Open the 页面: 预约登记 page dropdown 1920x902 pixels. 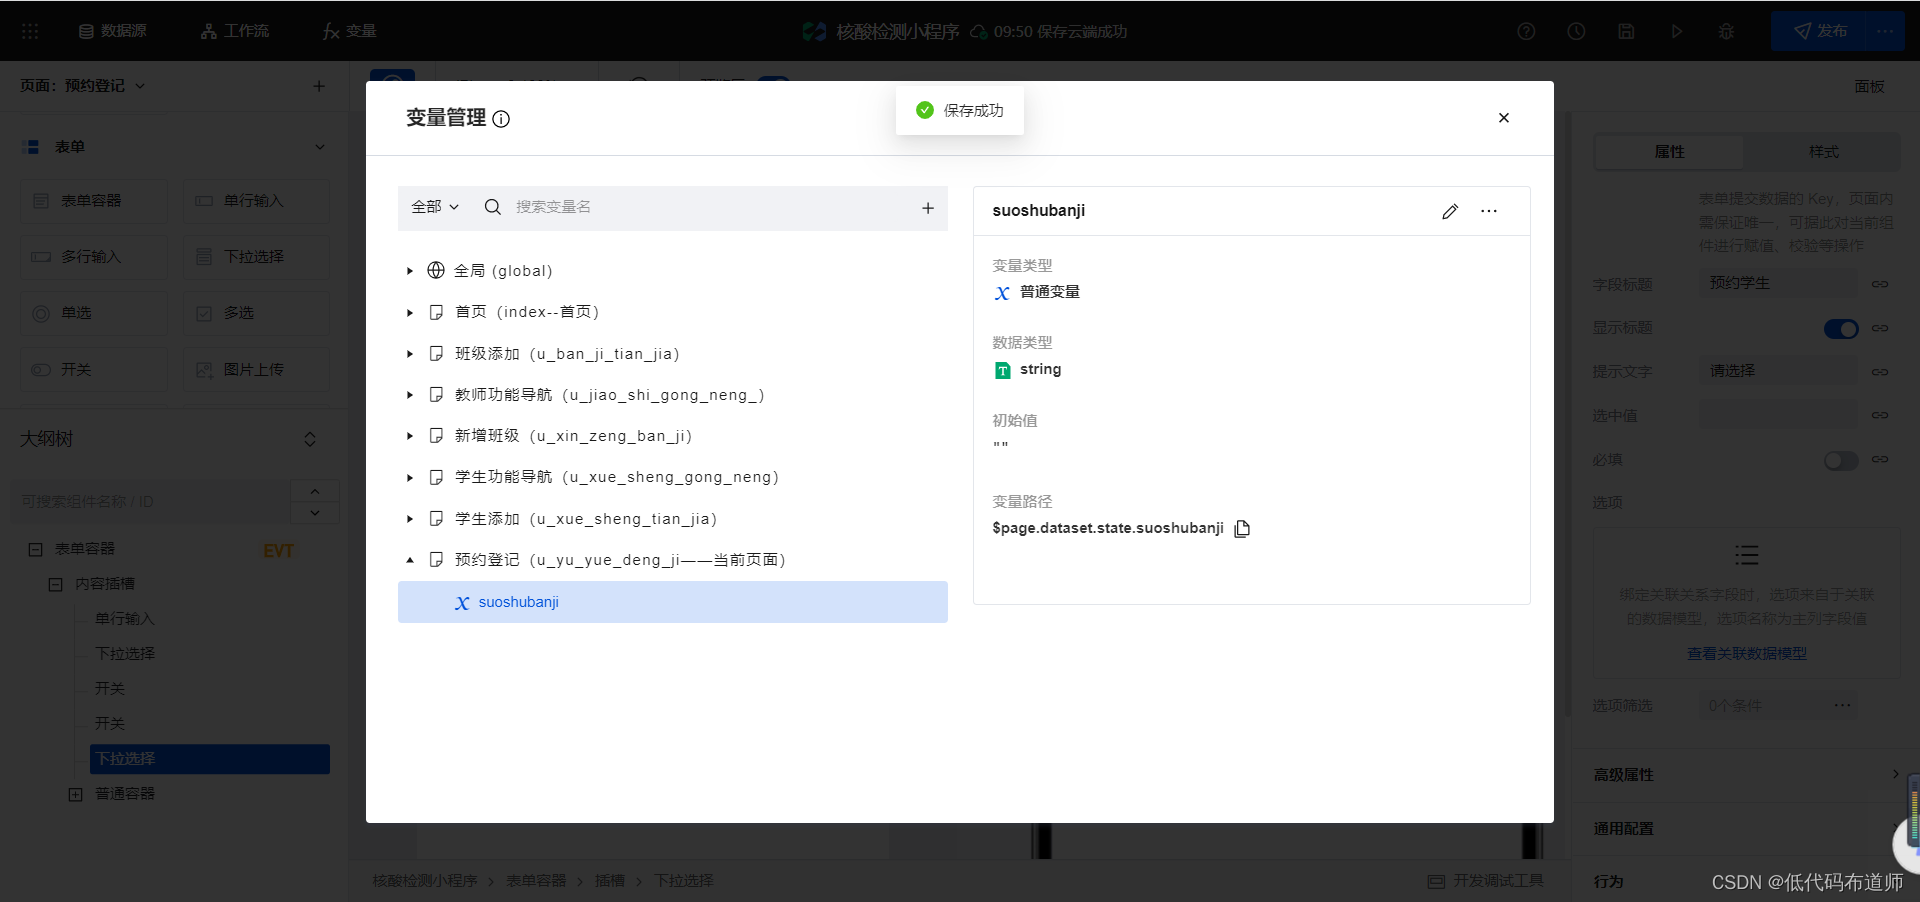click(x=83, y=86)
